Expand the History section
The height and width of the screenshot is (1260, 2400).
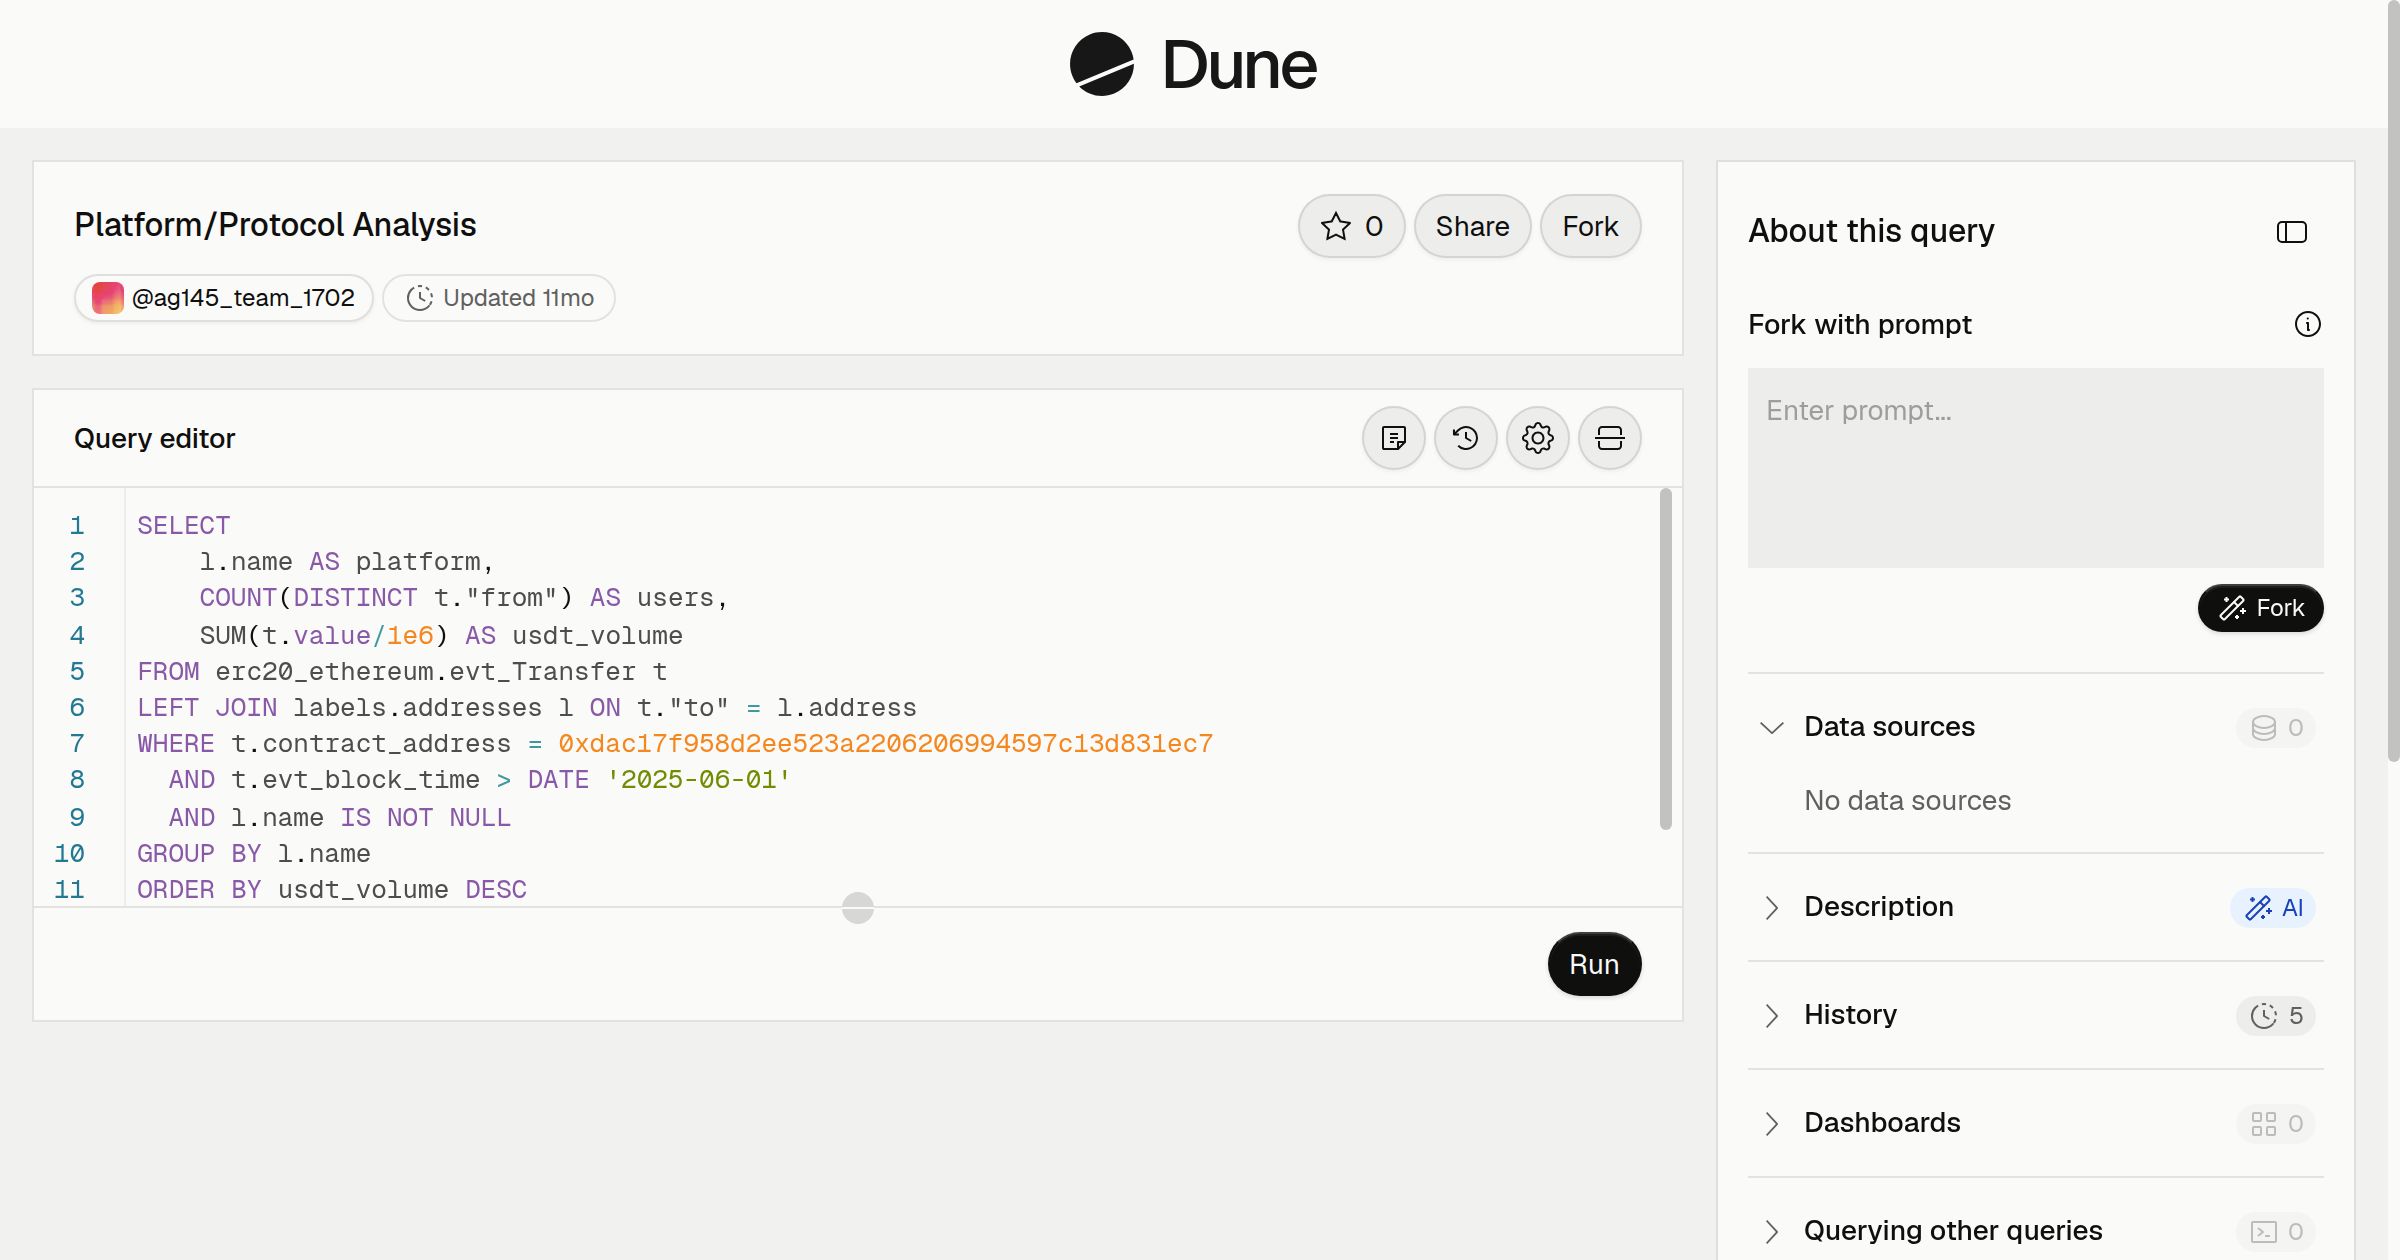click(1772, 1015)
